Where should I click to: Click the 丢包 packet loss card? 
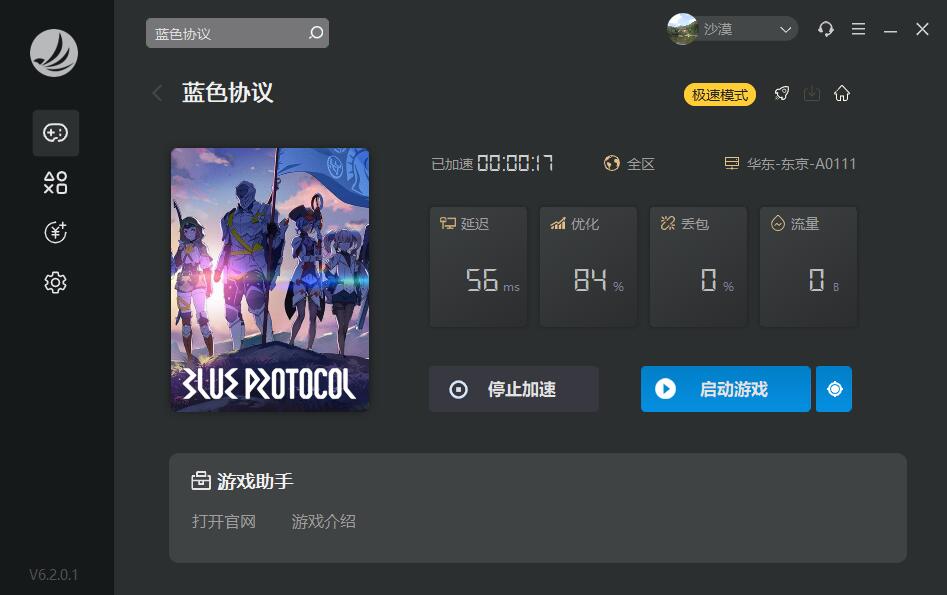tap(698, 266)
